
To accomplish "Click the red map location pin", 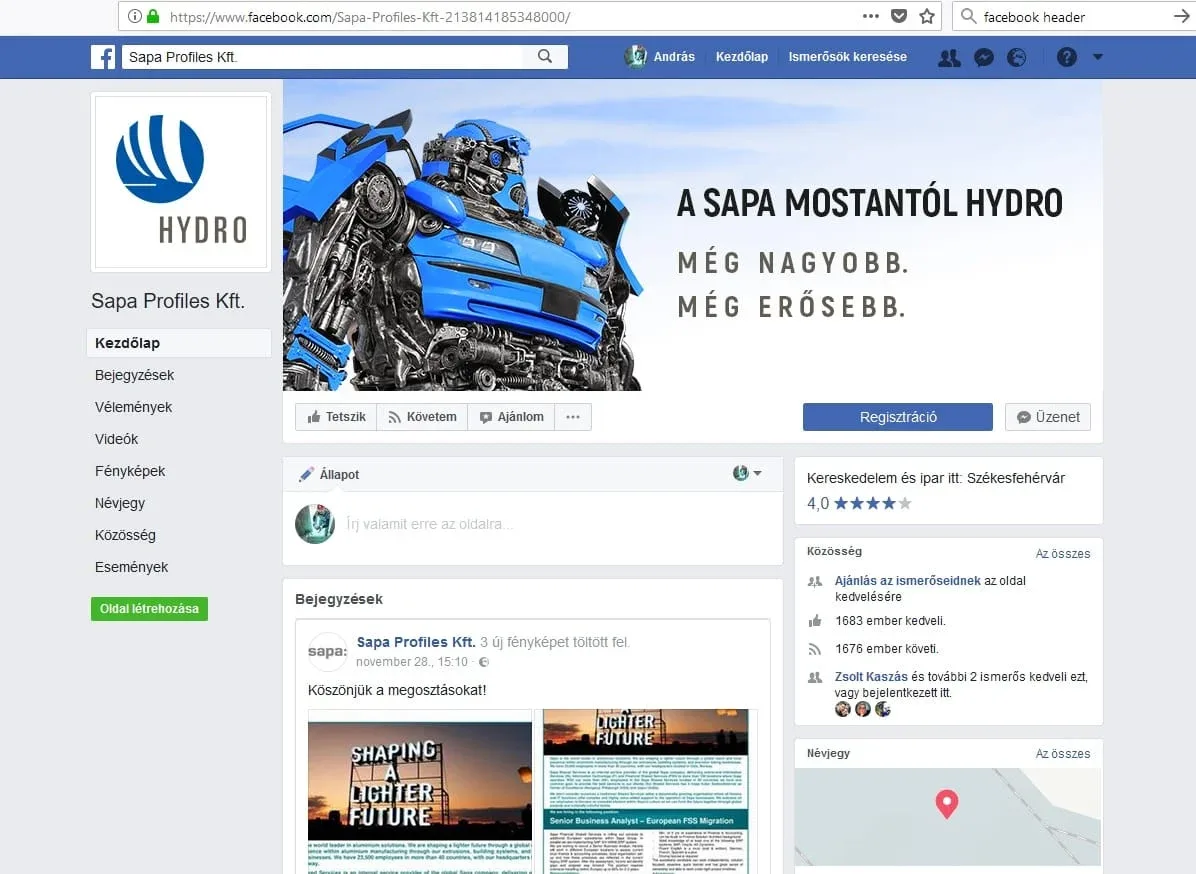I will pos(947,804).
